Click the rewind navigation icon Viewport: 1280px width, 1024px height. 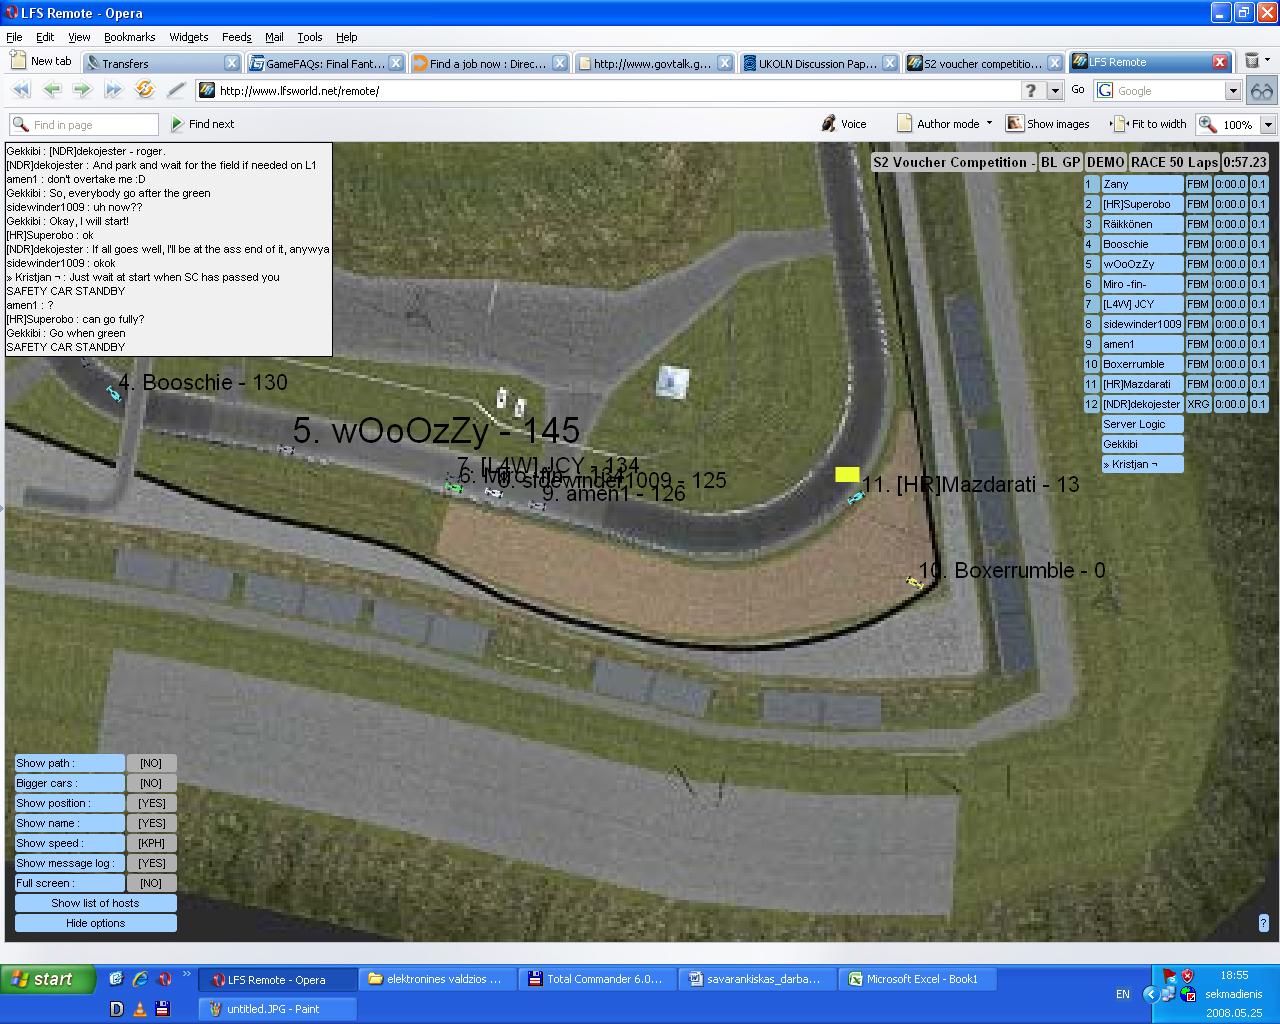pyautogui.click(x=20, y=90)
